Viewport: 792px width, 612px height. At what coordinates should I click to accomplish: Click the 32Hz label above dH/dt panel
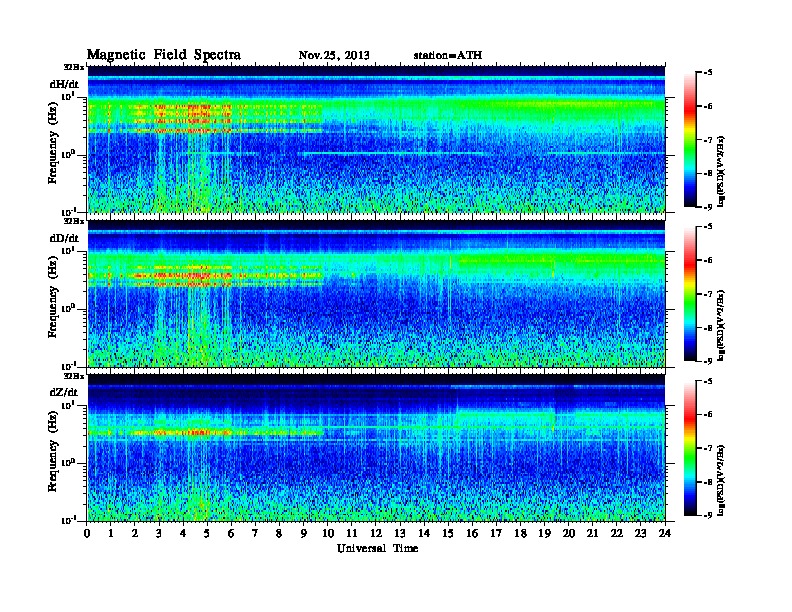(74, 66)
